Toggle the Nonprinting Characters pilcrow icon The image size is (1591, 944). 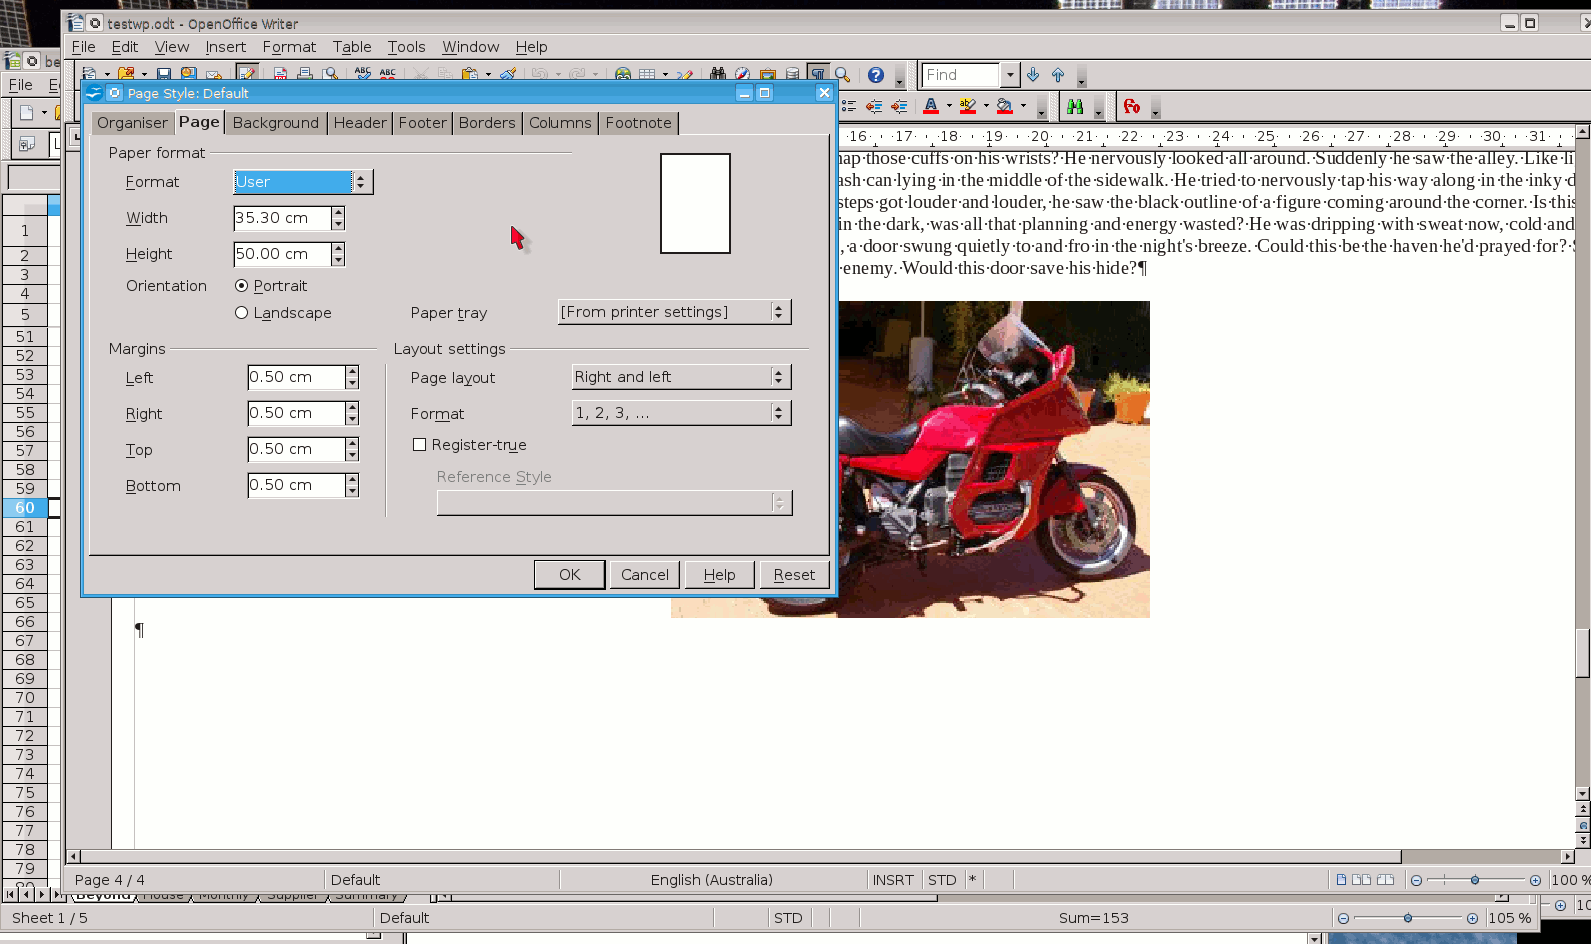818,74
